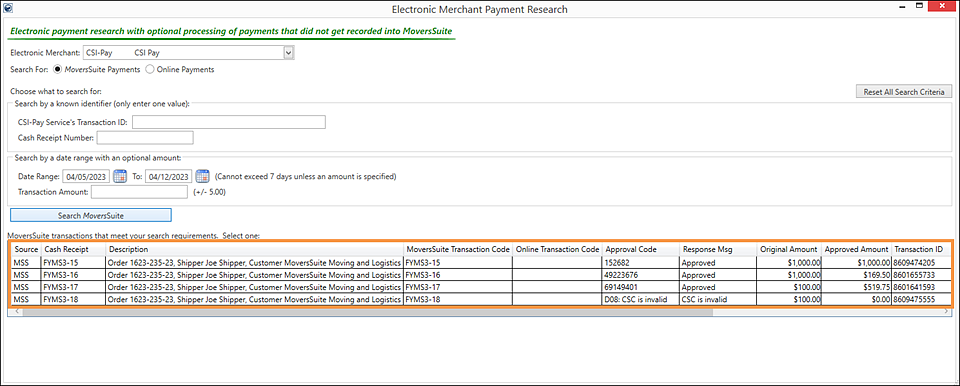Sort by MoversSuite Transaction Code column header
The height and width of the screenshot is (386, 960).
tap(458, 249)
